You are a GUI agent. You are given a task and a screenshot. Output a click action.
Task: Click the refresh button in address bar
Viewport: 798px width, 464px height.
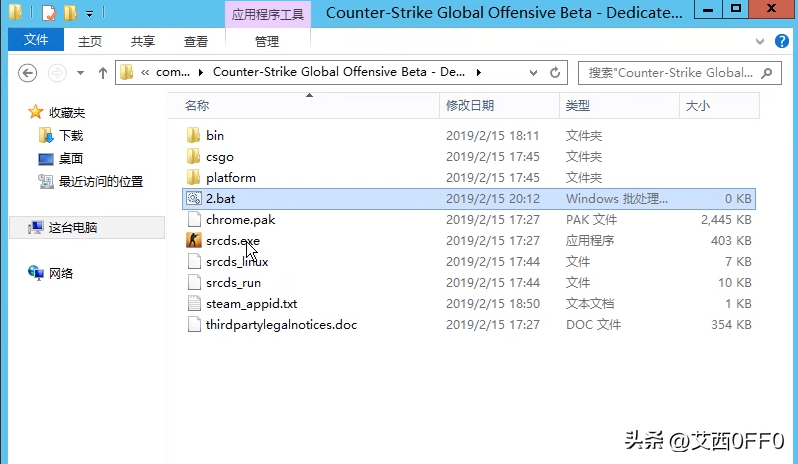click(556, 73)
